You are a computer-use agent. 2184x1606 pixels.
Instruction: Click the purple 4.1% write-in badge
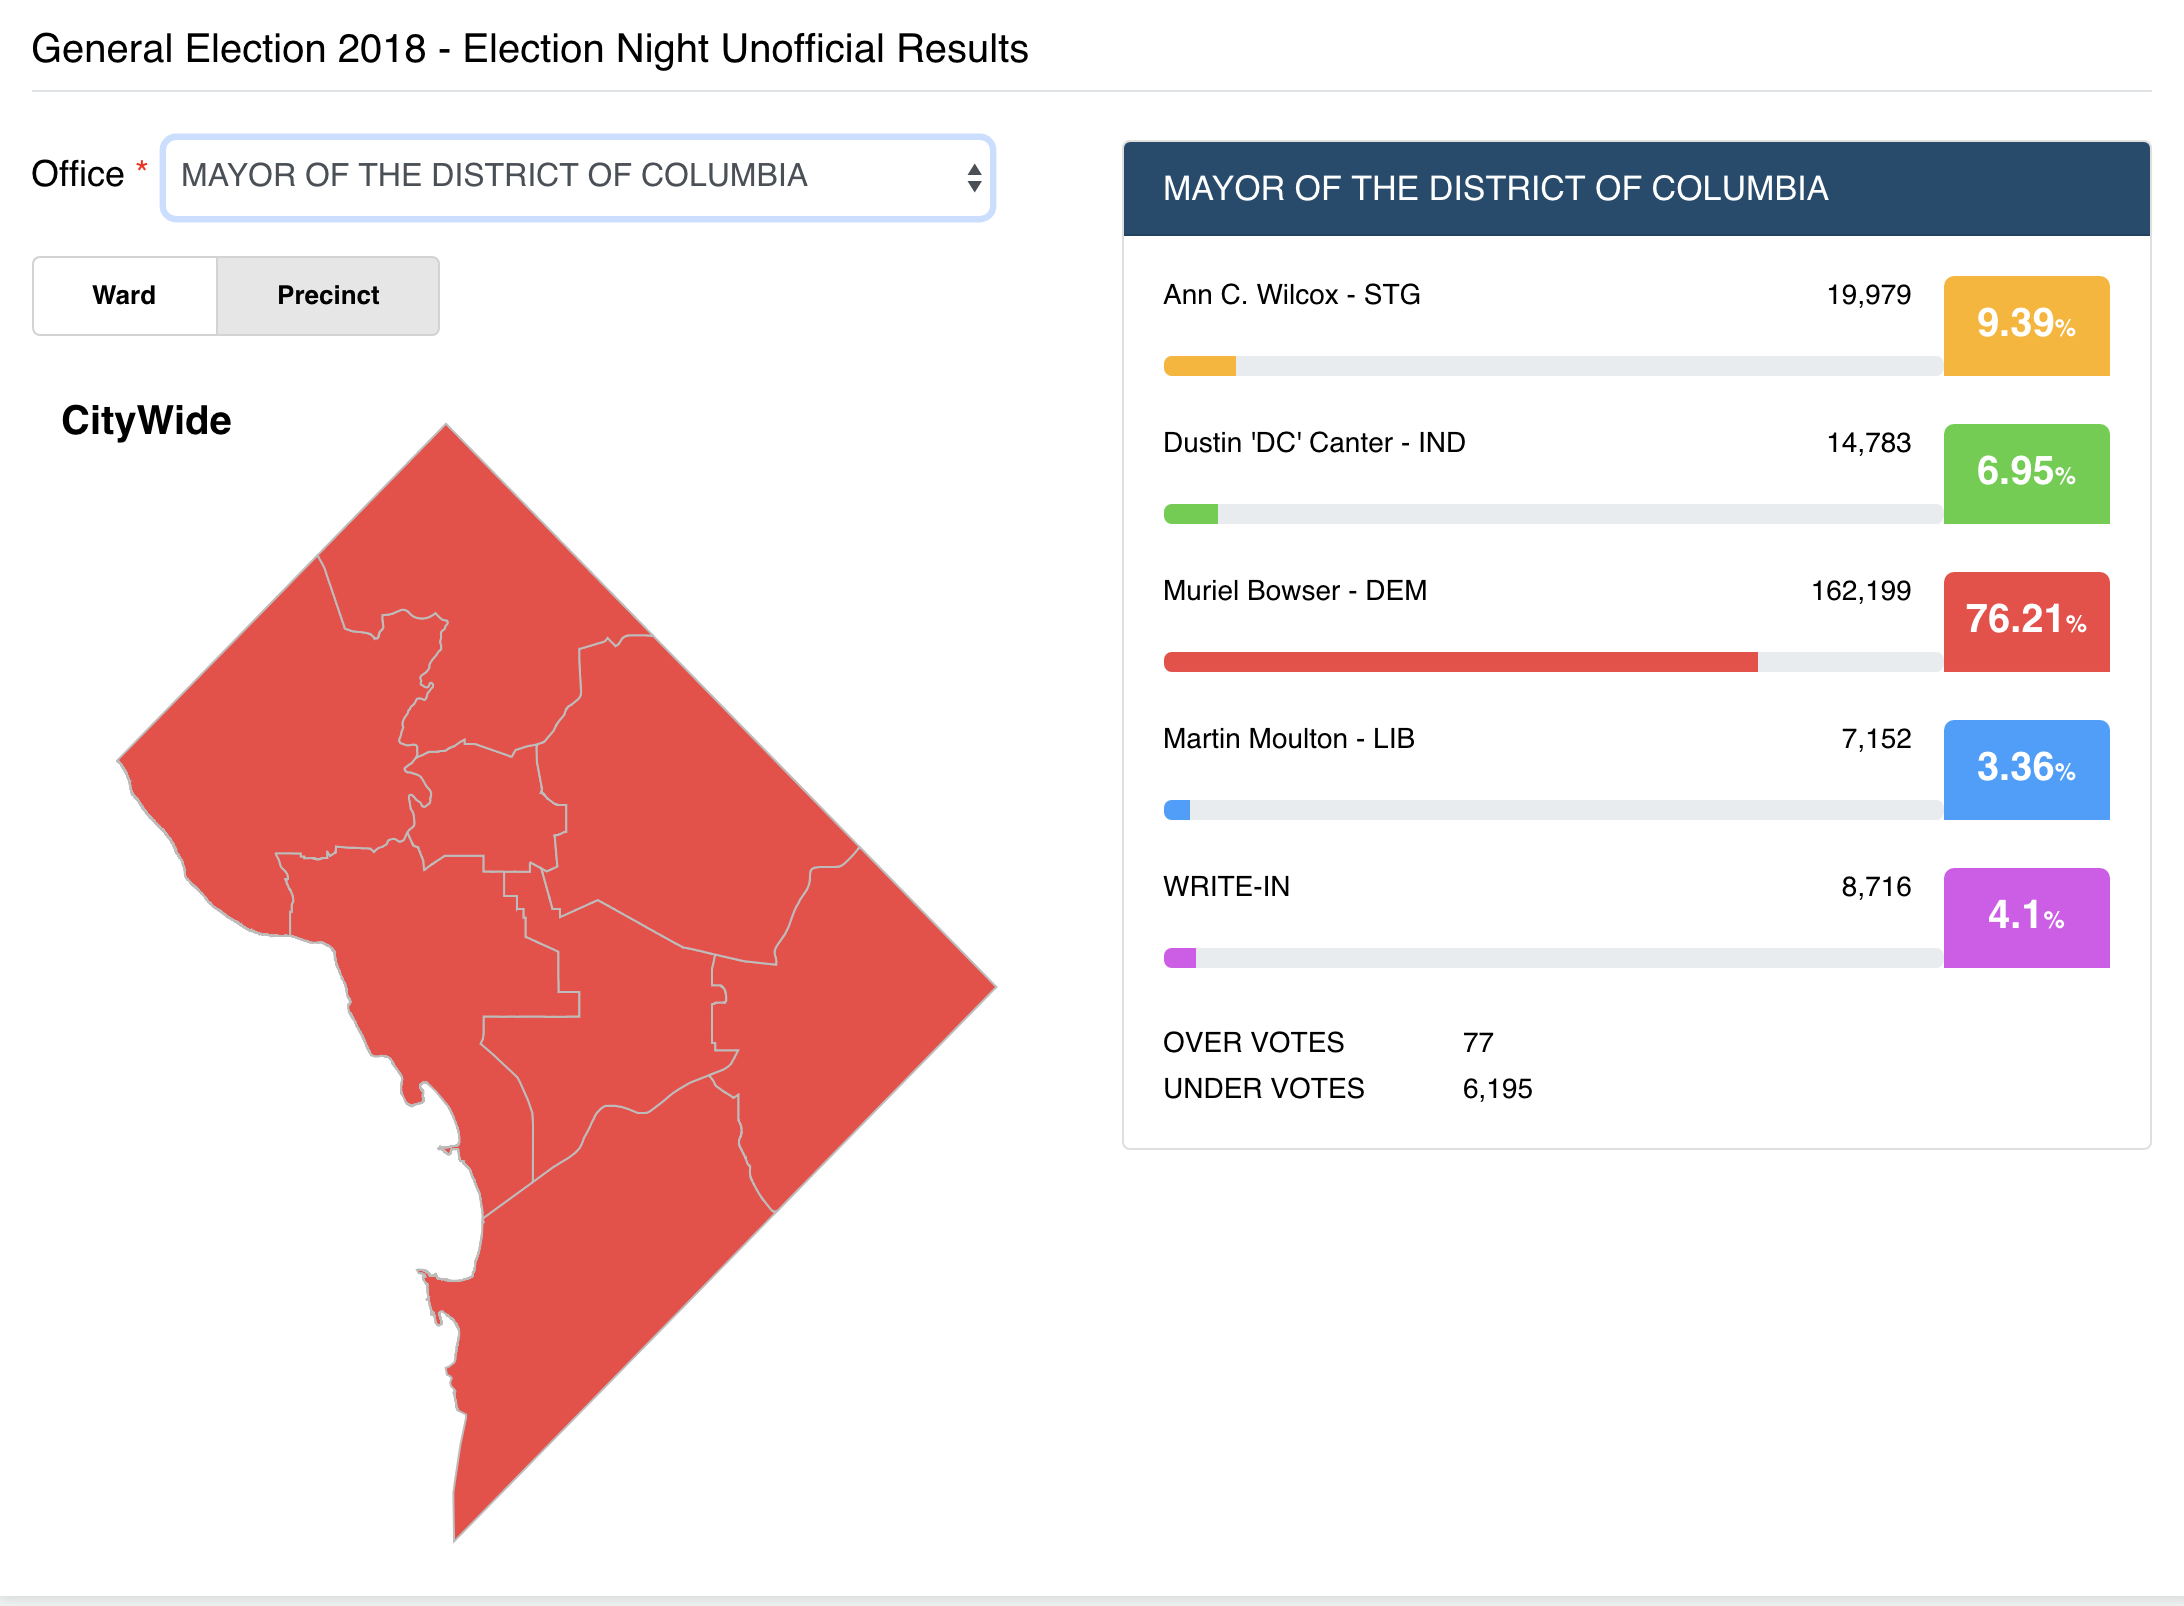click(x=2026, y=917)
